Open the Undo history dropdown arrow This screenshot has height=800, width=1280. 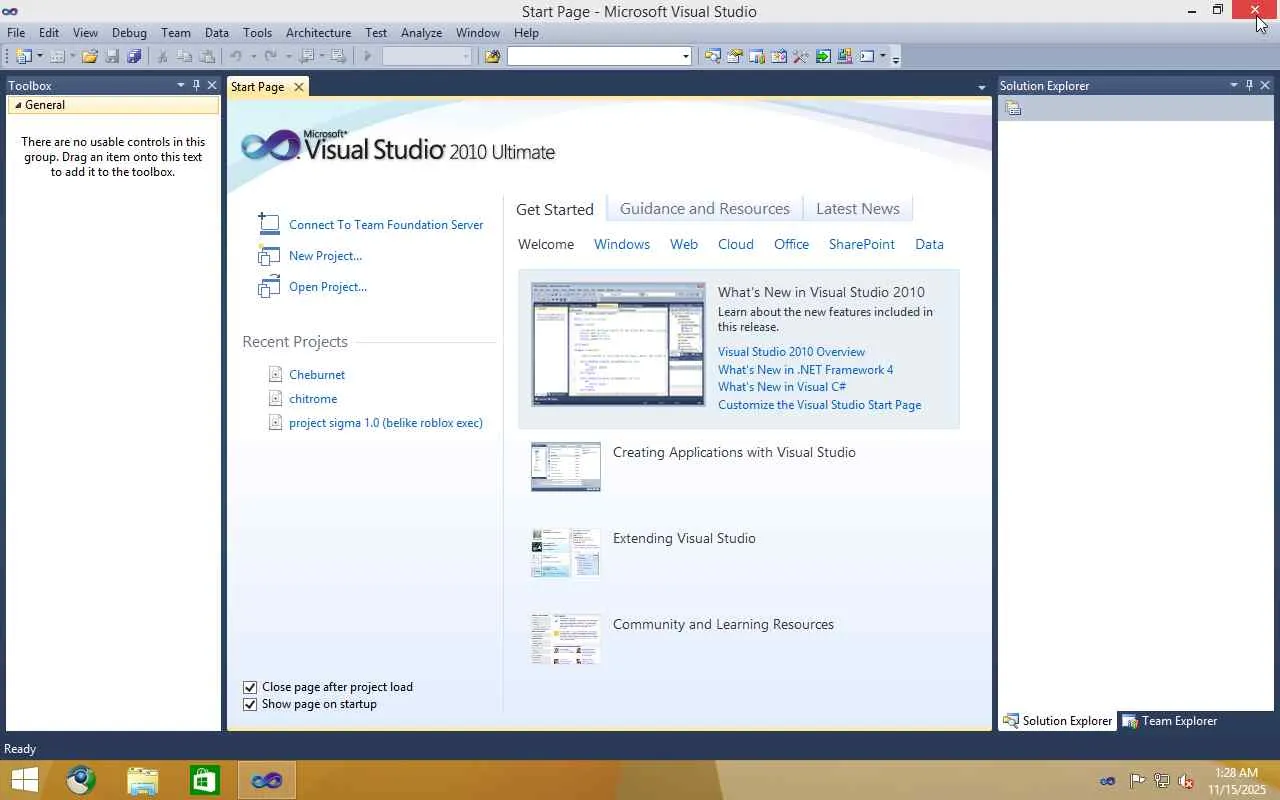coord(253,57)
